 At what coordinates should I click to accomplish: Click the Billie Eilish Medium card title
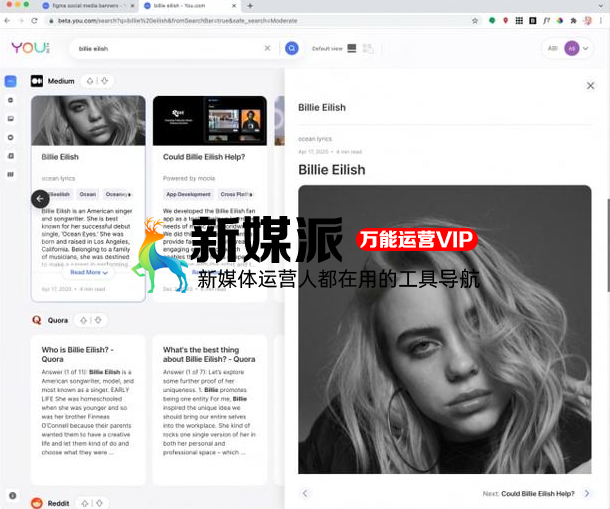tap(60, 157)
